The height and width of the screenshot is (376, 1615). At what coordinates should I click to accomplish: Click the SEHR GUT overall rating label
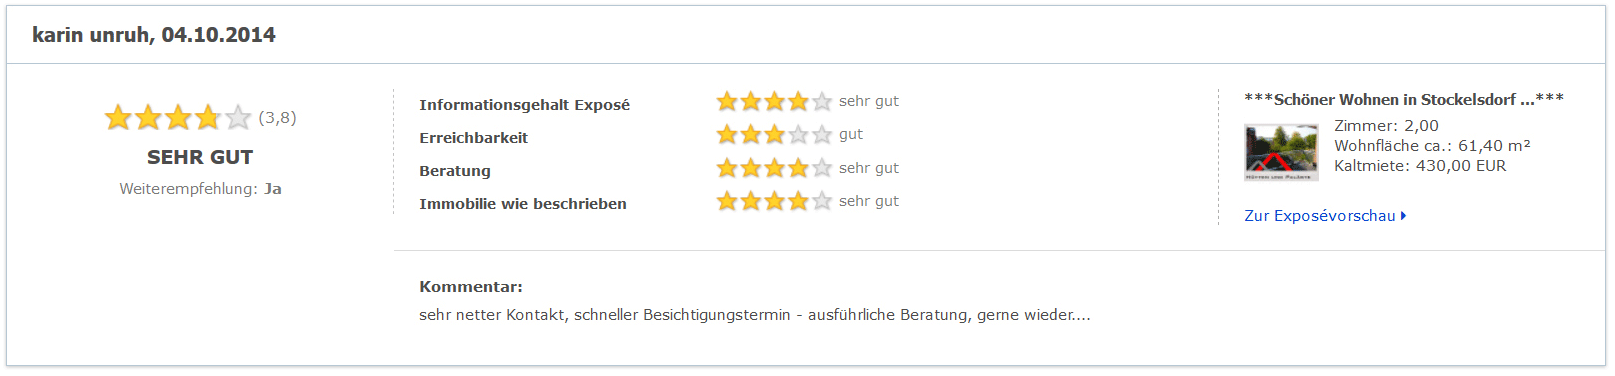(x=200, y=157)
